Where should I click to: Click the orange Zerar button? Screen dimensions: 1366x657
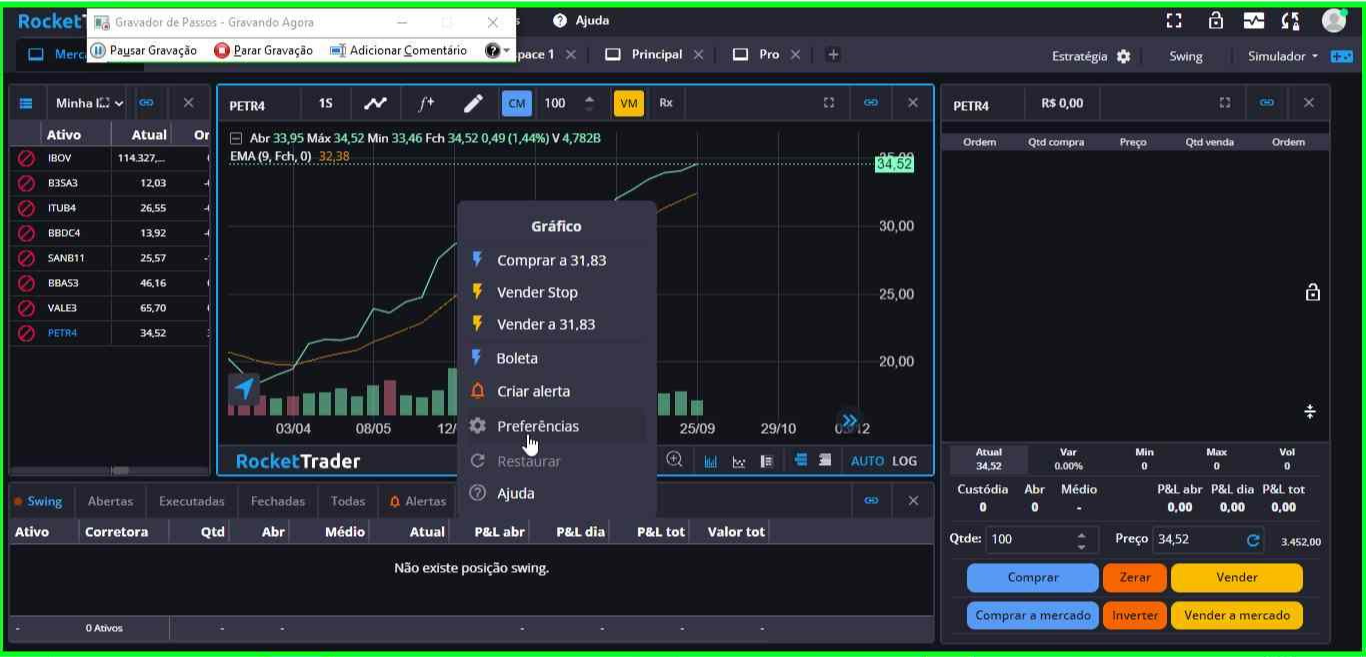pyautogui.click(x=1135, y=577)
